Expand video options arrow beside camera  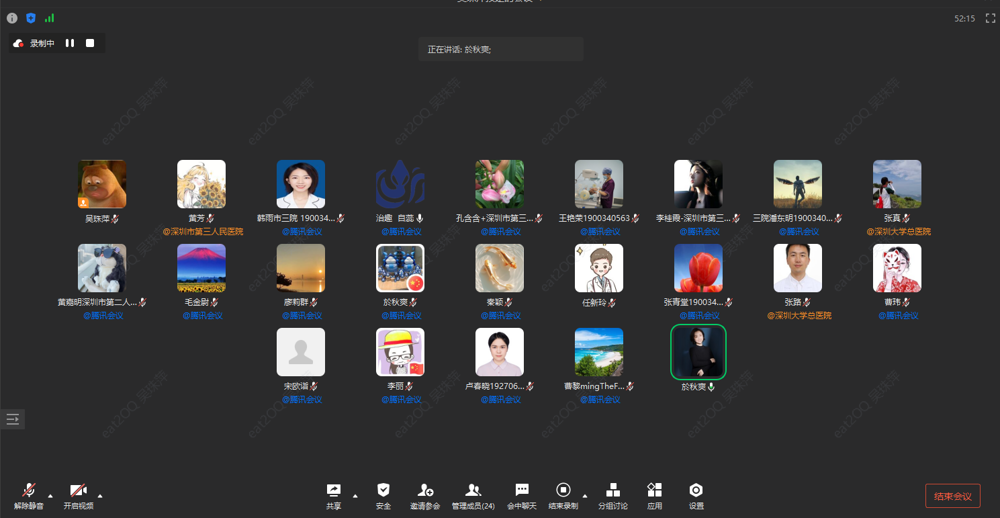coord(99,495)
